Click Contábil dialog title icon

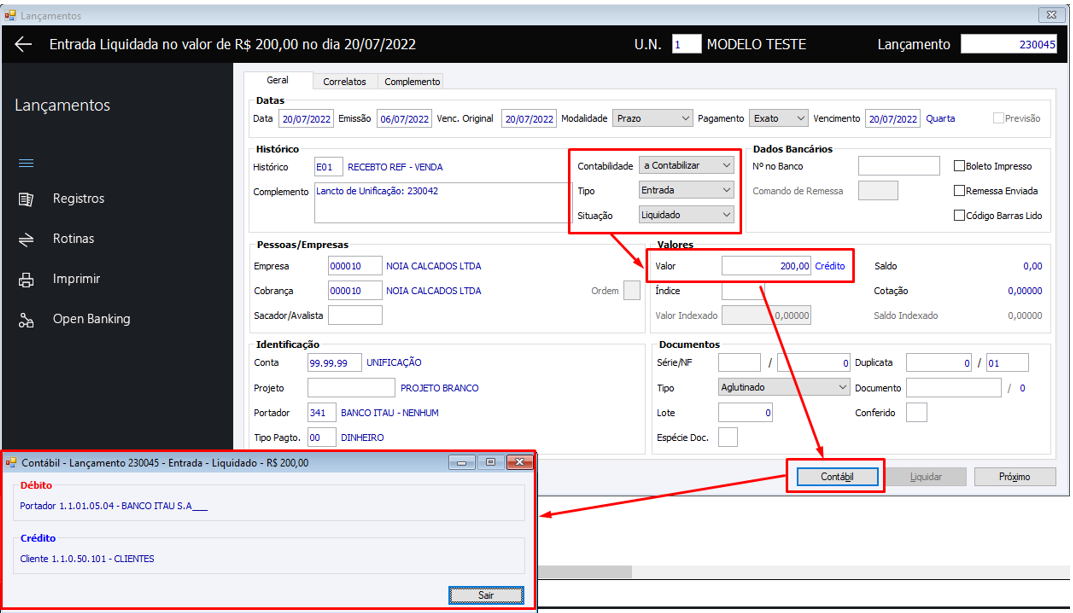(11, 462)
